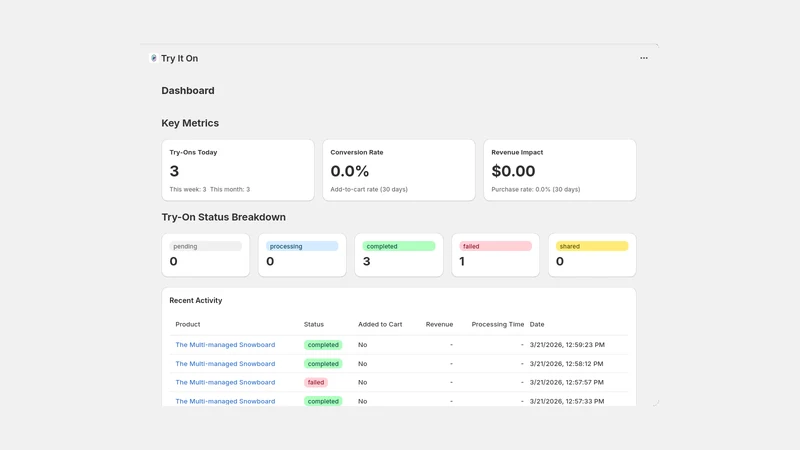Click the date 3/21/2026, 12:57:57 PM
The height and width of the screenshot is (450, 800).
pyautogui.click(x=566, y=382)
